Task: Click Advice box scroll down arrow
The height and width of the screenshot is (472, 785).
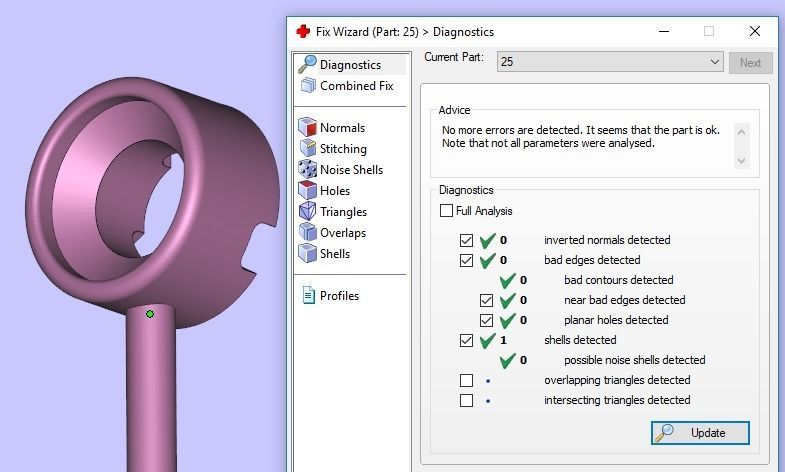Action: [x=741, y=161]
